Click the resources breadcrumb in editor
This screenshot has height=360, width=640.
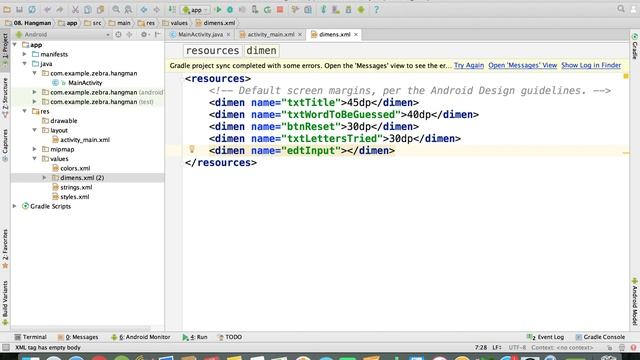pos(212,51)
